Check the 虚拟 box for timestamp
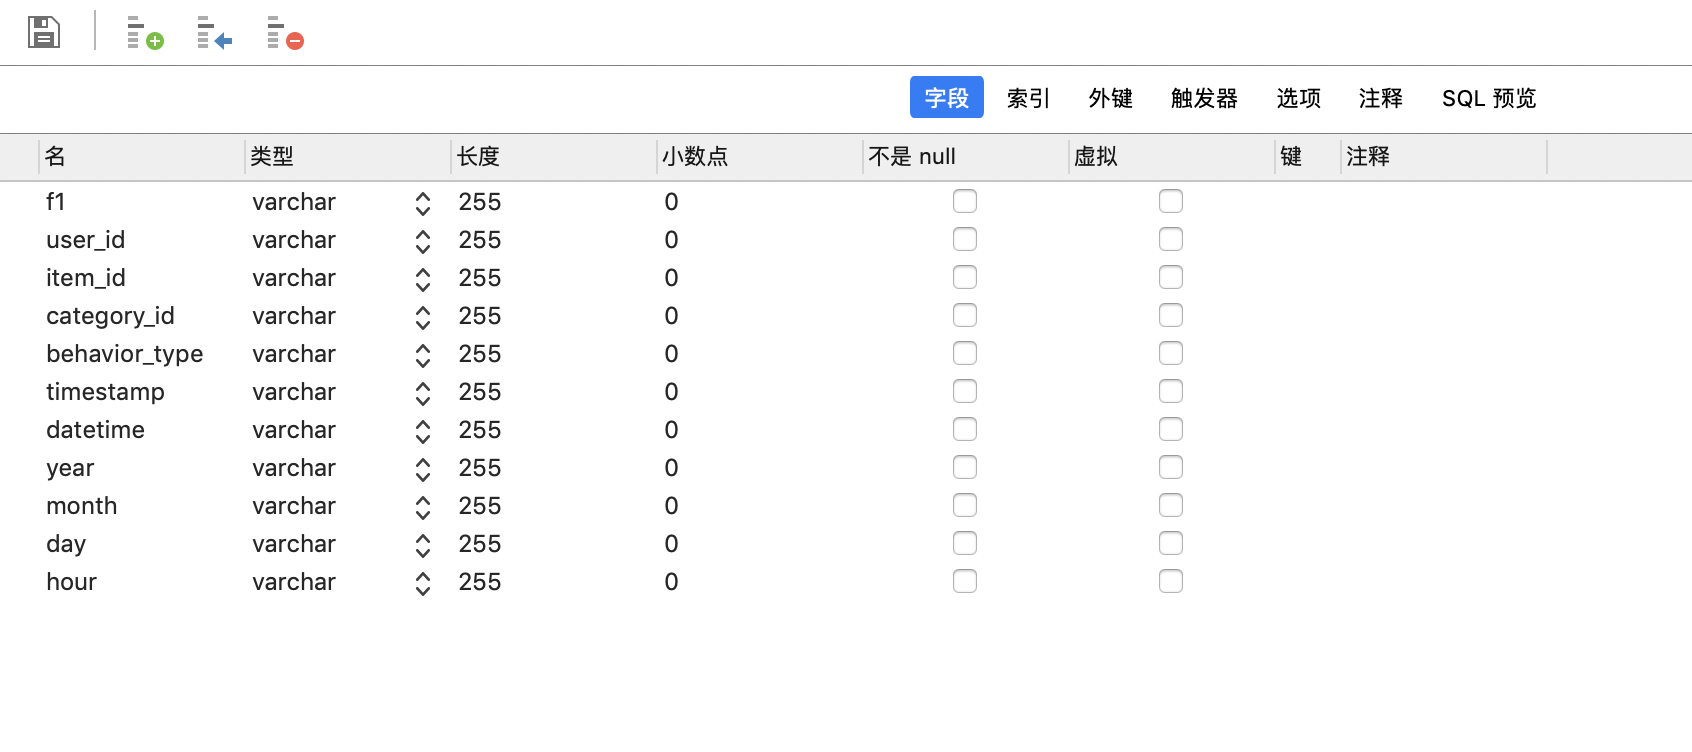This screenshot has height=752, width=1692. [x=1171, y=391]
